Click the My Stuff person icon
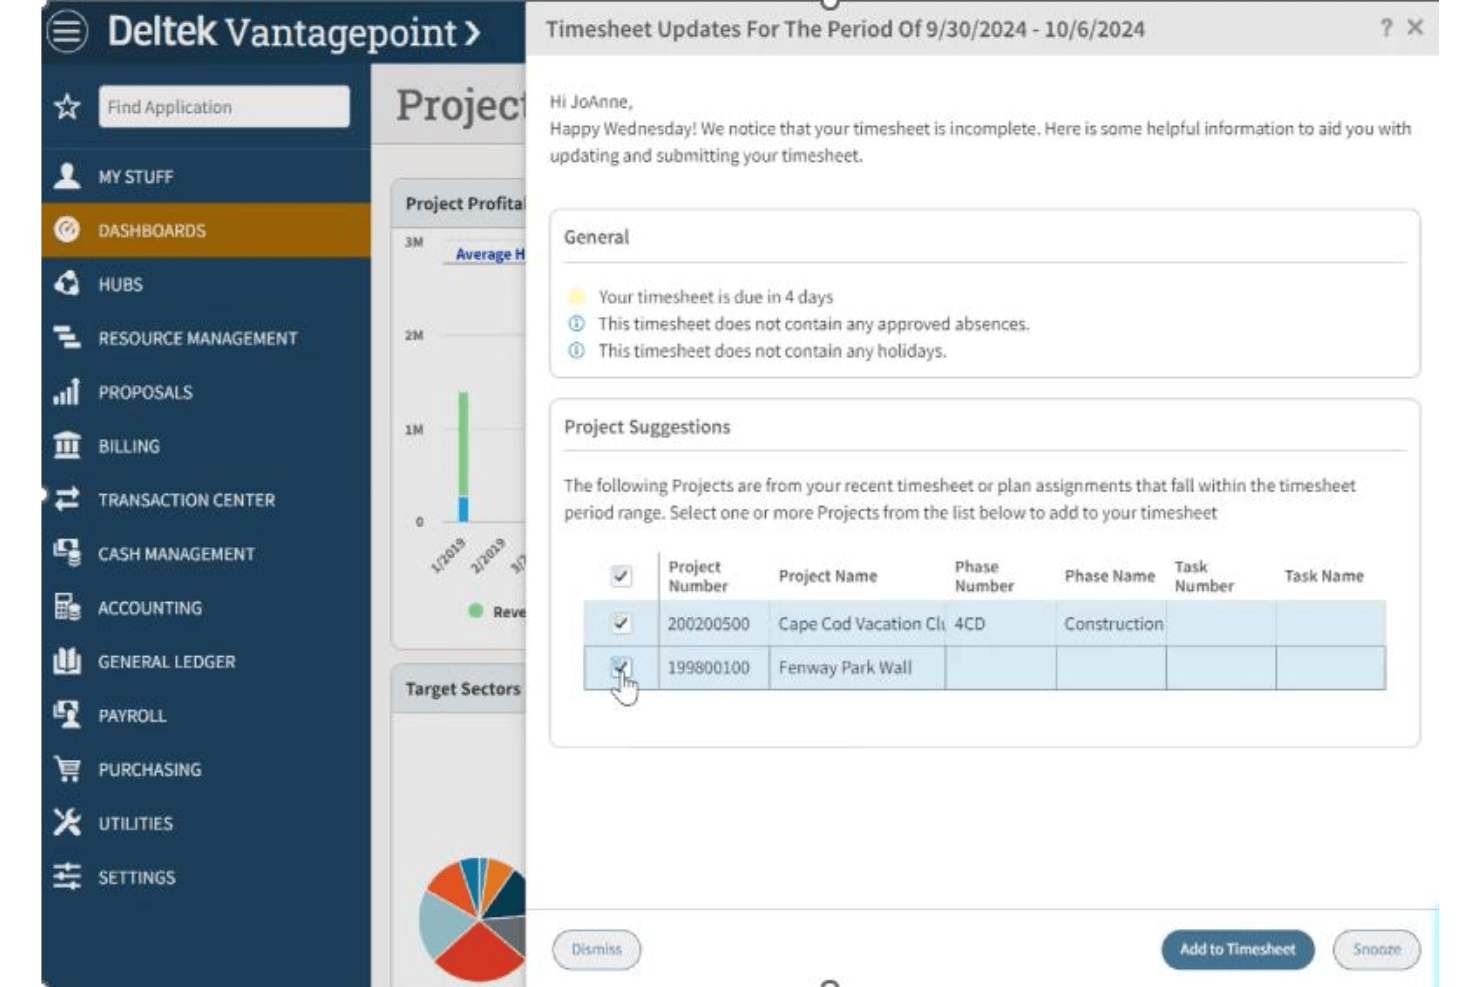The height and width of the screenshot is (987, 1480). point(67,176)
